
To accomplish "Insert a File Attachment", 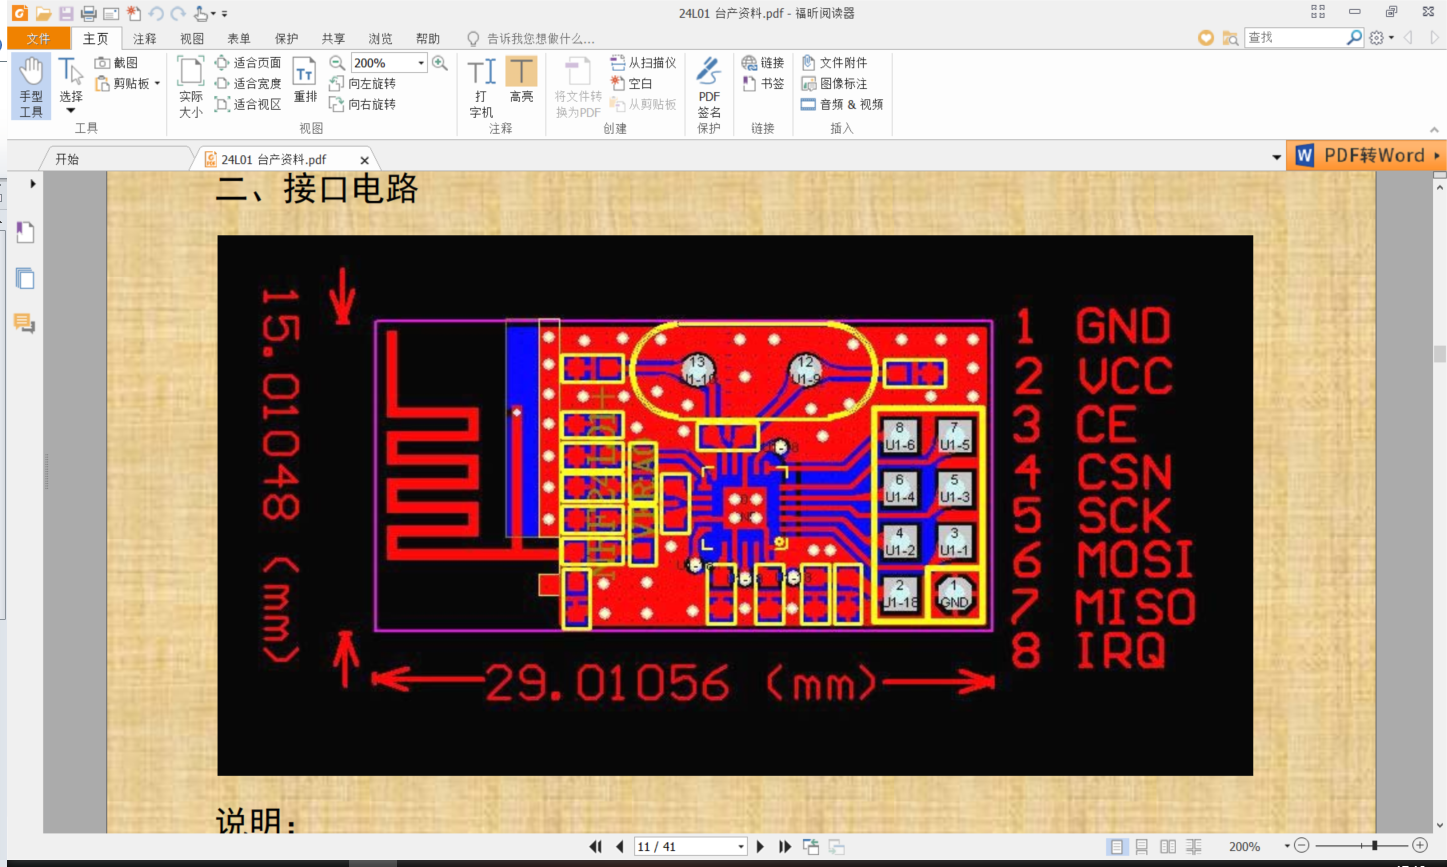I will pyautogui.click(x=834, y=63).
